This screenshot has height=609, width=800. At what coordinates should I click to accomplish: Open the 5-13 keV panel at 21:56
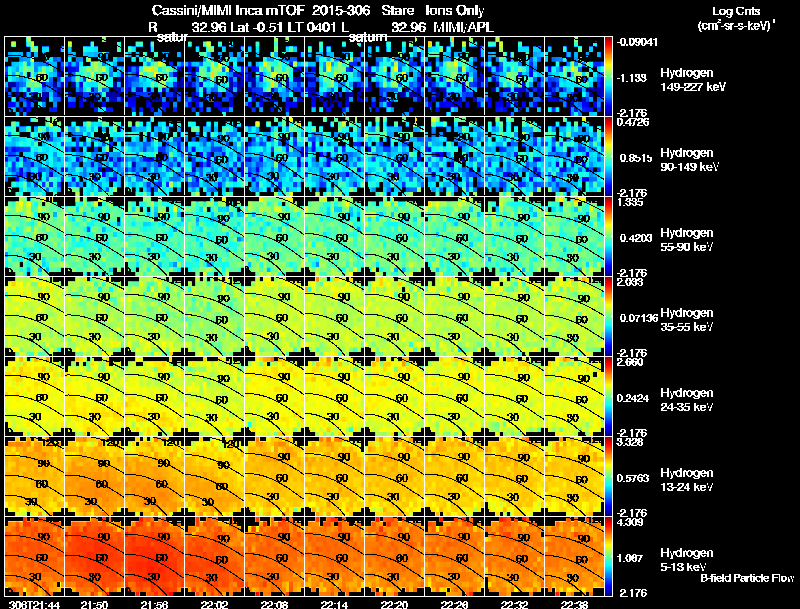(x=155, y=556)
